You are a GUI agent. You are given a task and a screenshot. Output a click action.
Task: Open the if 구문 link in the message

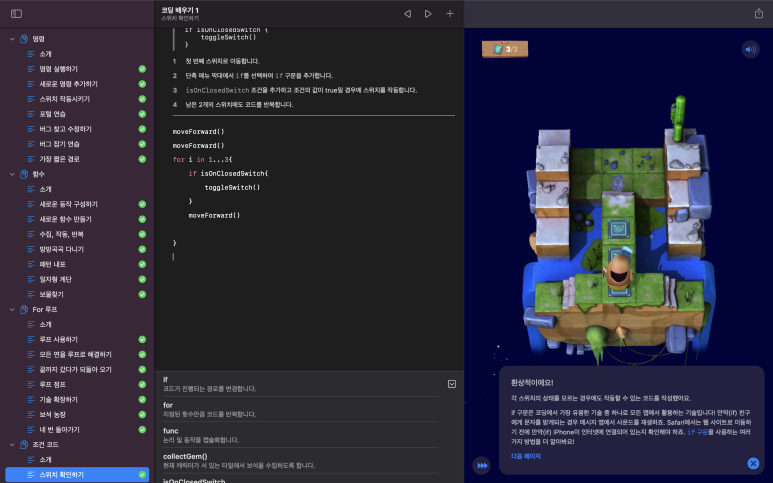(698, 432)
